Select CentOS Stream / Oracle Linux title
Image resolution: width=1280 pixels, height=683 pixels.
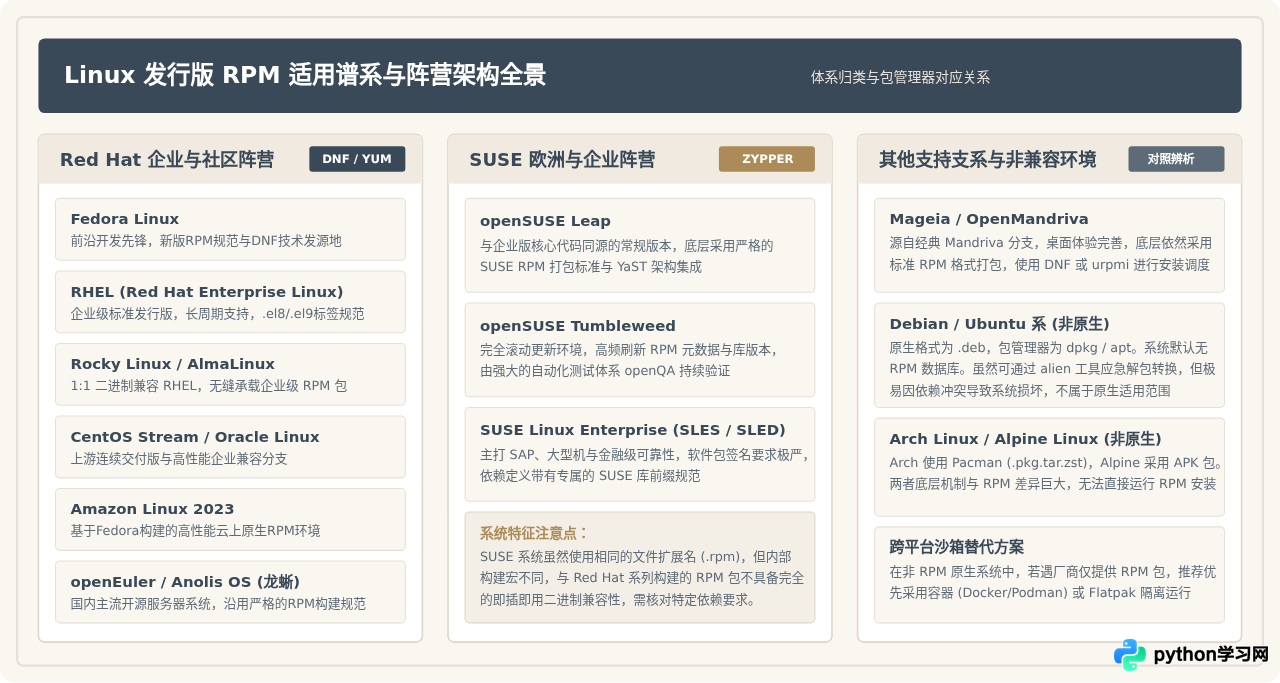point(195,437)
